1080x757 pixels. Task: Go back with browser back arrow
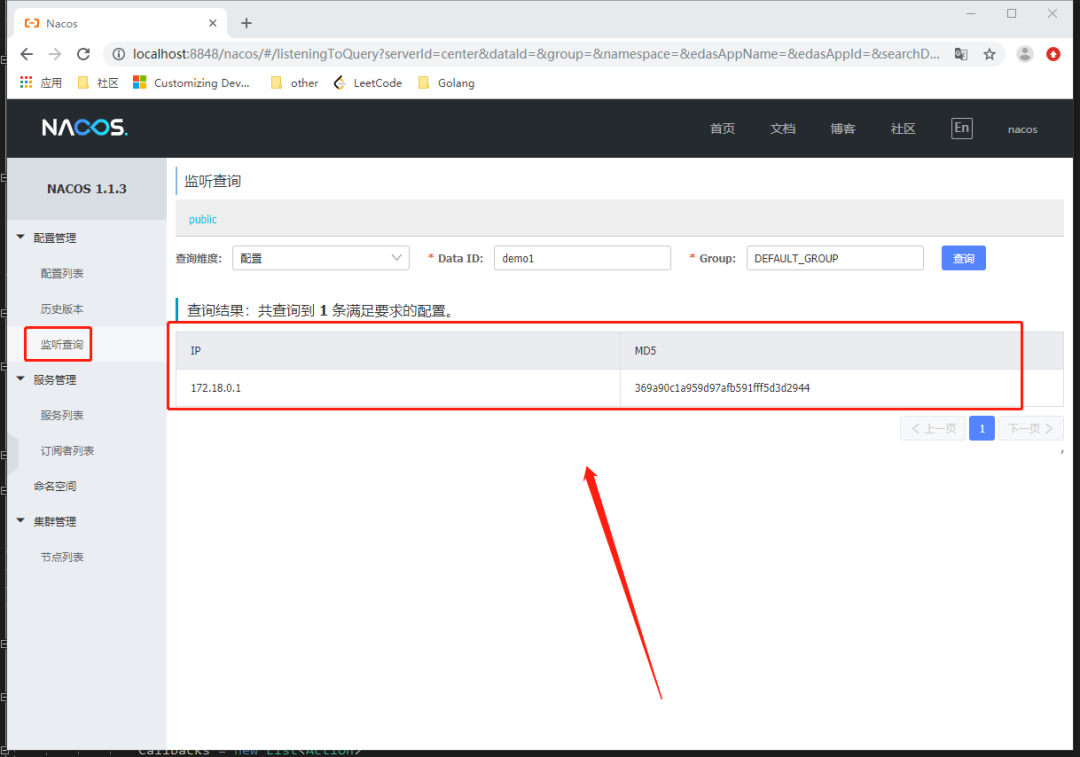pyautogui.click(x=26, y=54)
